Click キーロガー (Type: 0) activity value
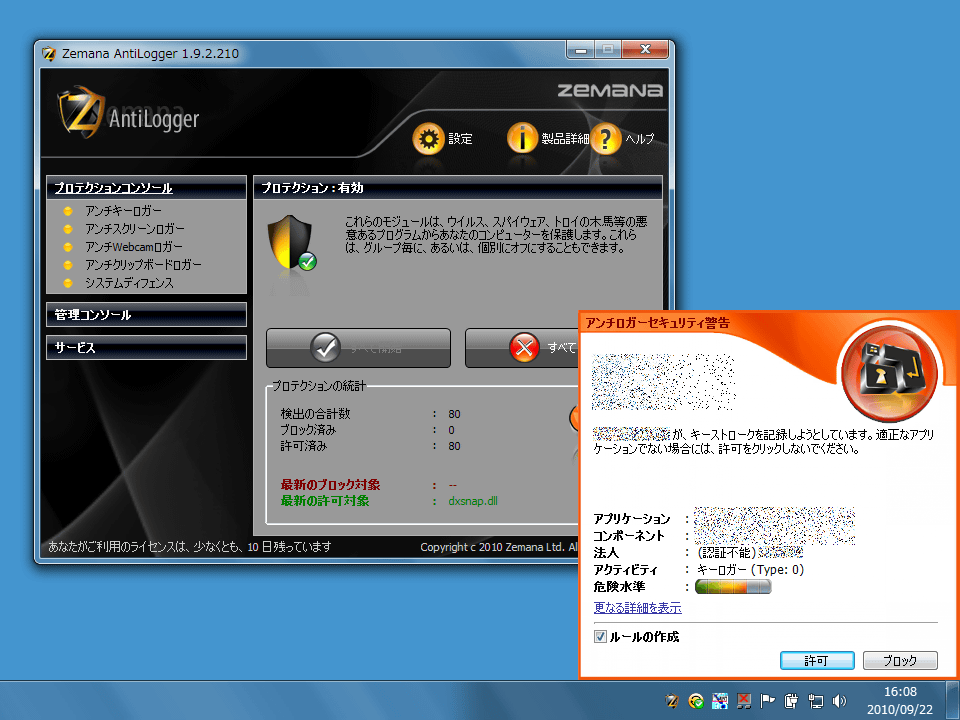Viewport: 960px width, 720px height. [751, 570]
